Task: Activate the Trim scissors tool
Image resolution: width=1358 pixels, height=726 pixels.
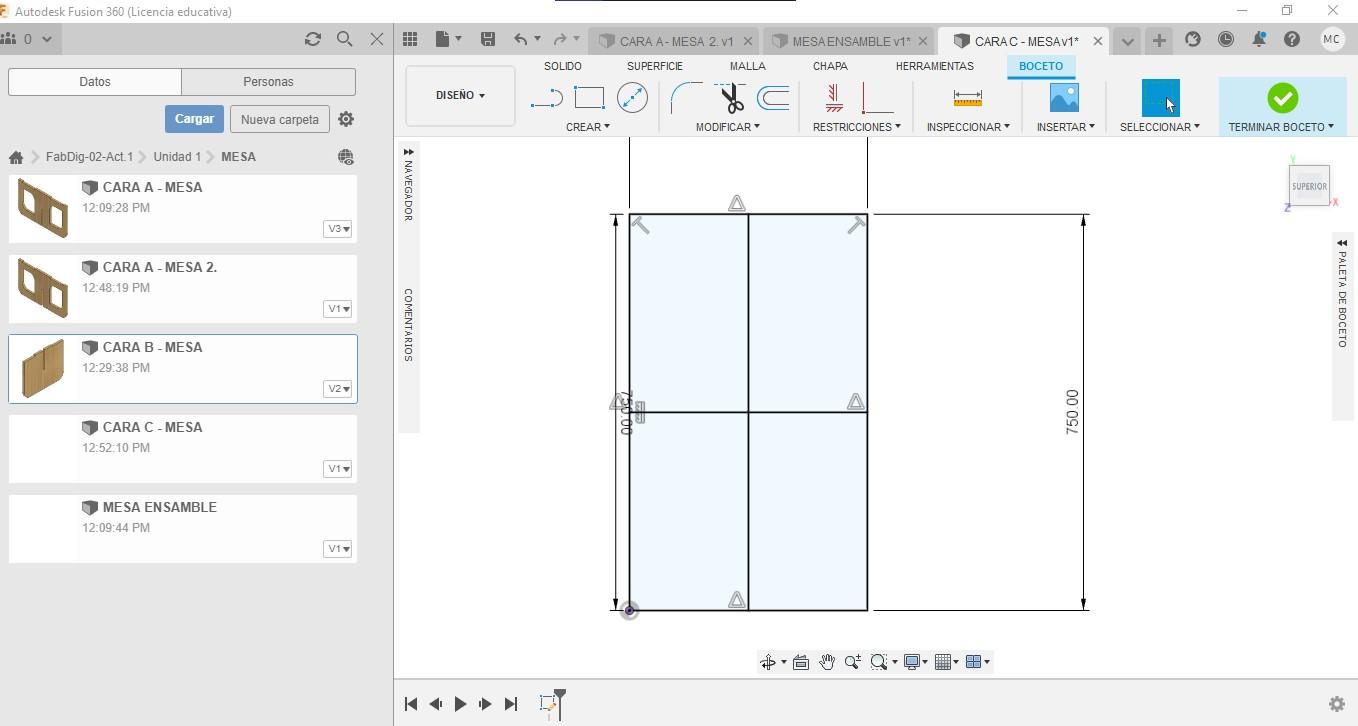Action: (x=732, y=98)
